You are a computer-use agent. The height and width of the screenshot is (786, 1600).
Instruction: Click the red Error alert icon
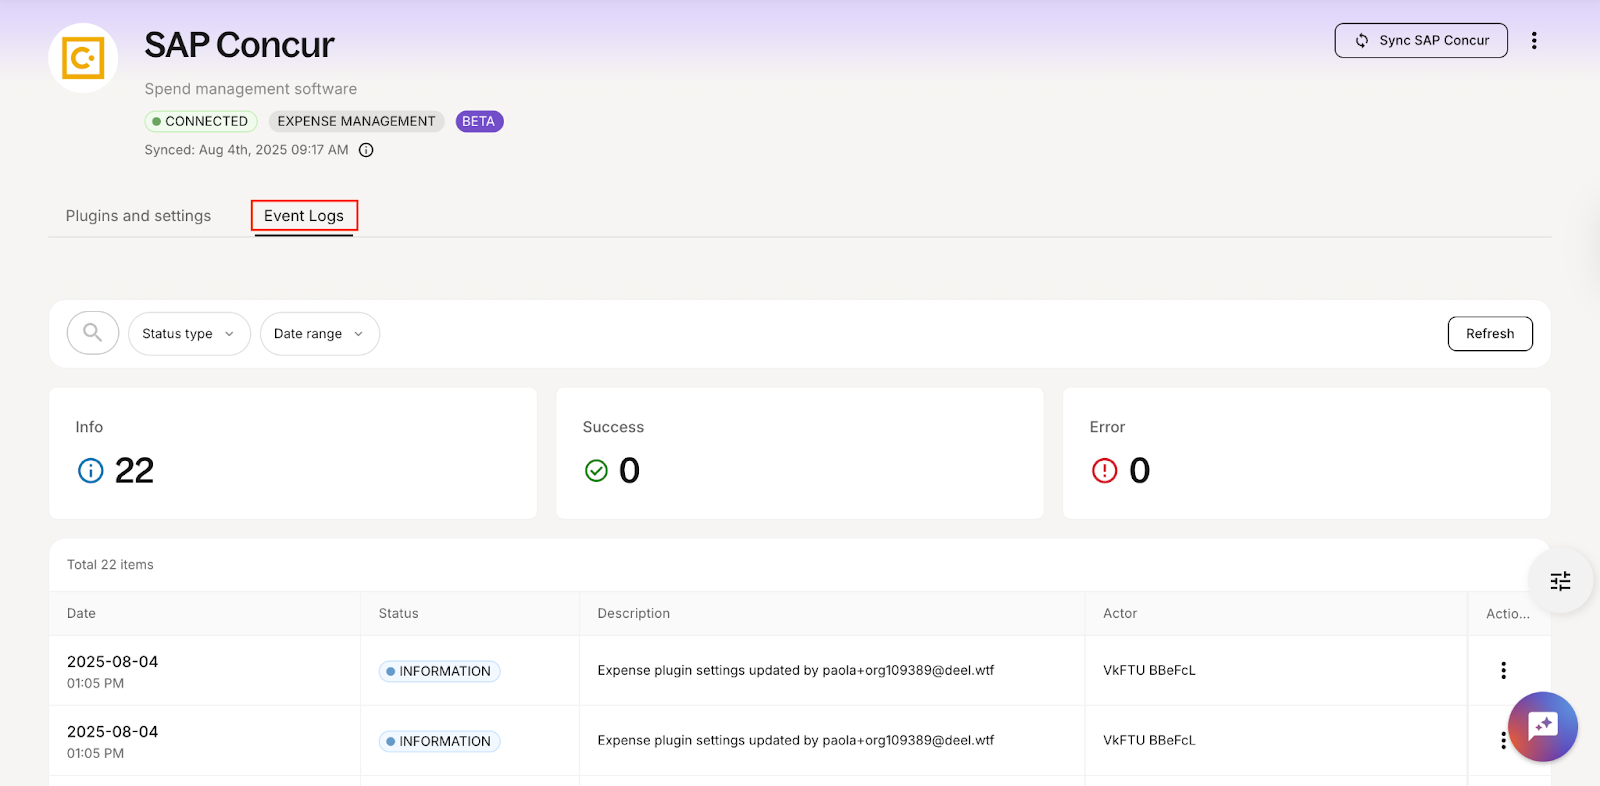tap(1104, 470)
